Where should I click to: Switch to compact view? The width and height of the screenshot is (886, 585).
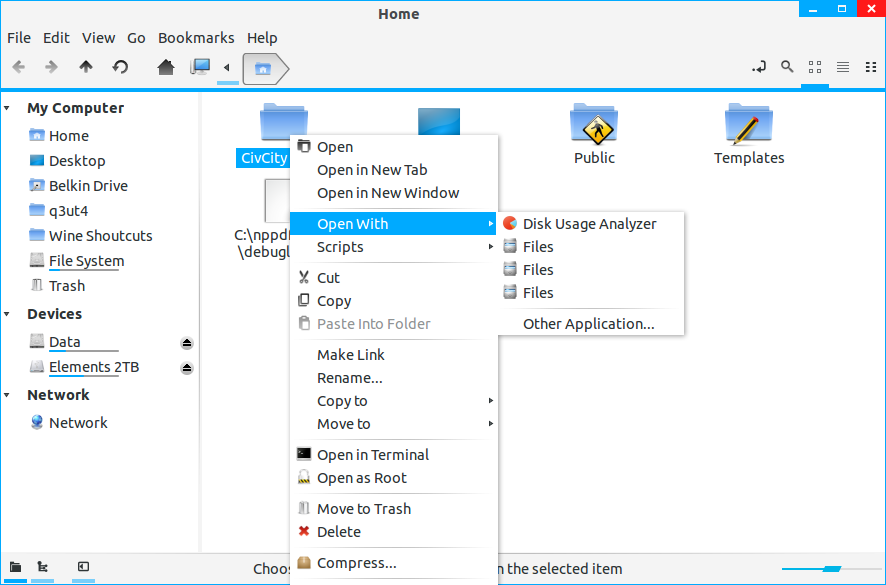coord(870,67)
